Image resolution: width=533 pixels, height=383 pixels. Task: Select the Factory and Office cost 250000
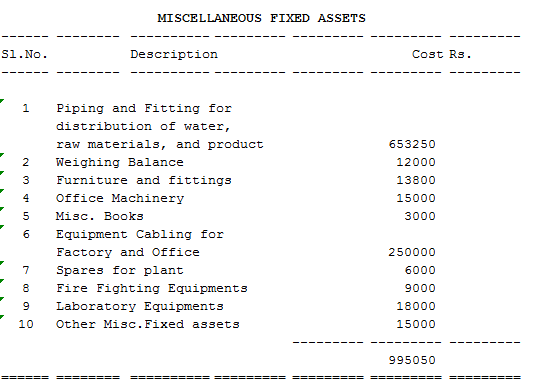coord(412,253)
